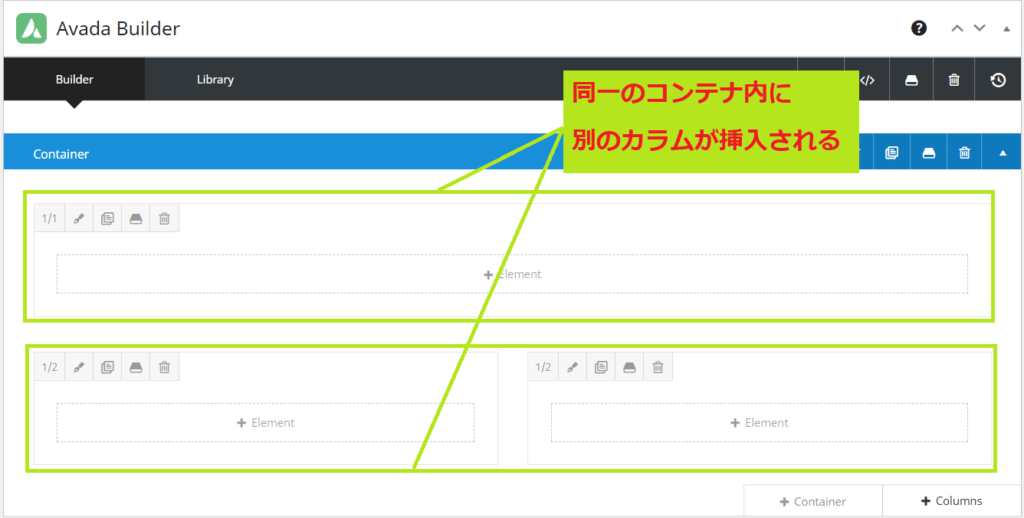Viewport: 1024px width, 518px height.
Task: Delete the right 1/2 column
Action: [x=658, y=367]
